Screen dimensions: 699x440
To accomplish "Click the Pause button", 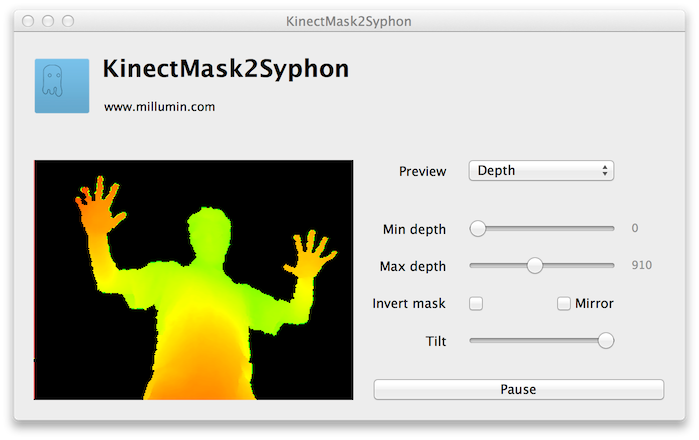I will (x=518, y=390).
